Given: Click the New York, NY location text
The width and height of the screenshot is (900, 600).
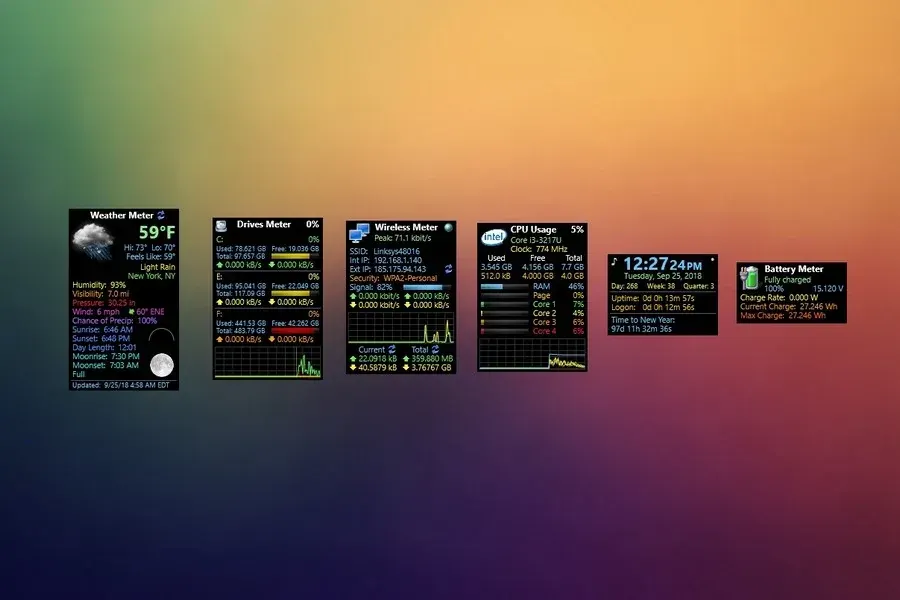Looking at the screenshot, I should 152,276.
